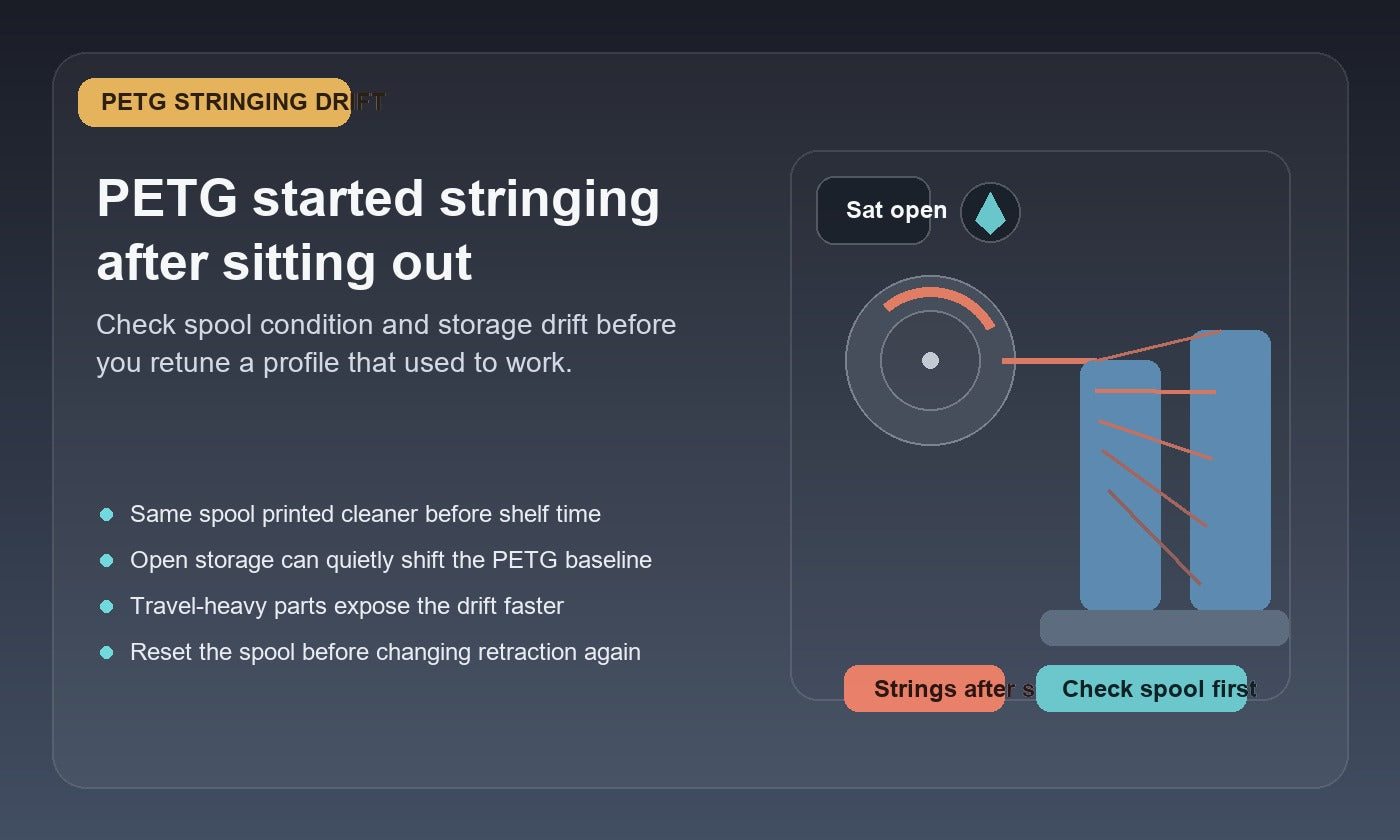This screenshot has height=840, width=1400.
Task: Click the 'Strings after' orange tag
Action: coord(924,688)
